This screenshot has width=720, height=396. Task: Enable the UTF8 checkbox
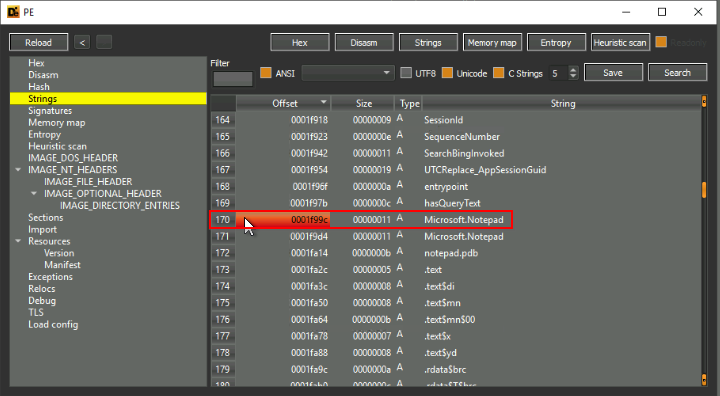406,73
